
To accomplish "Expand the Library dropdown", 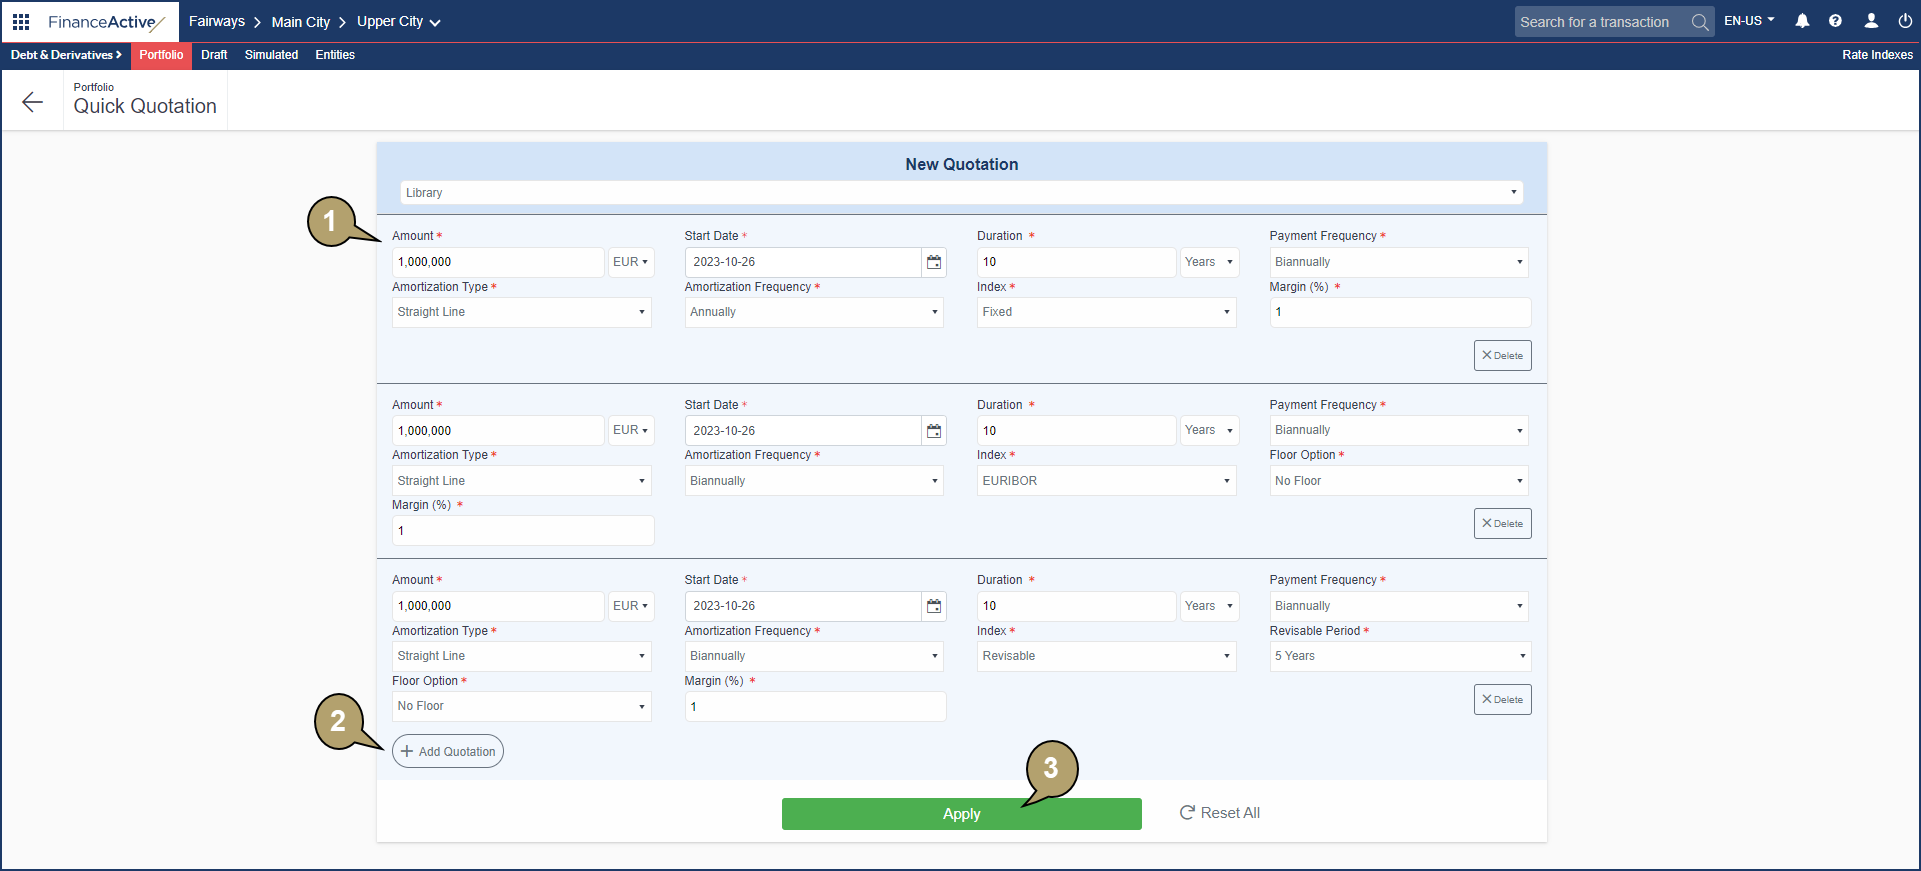I will click(x=961, y=193).
